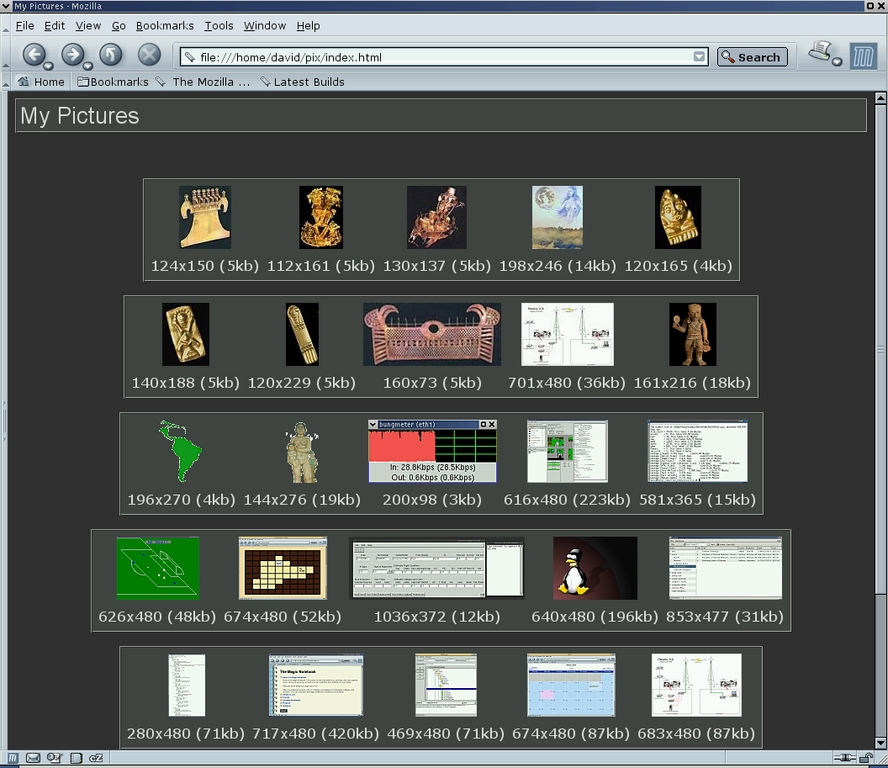
Task: Click the Print icon in the toolbar
Action: (821, 50)
